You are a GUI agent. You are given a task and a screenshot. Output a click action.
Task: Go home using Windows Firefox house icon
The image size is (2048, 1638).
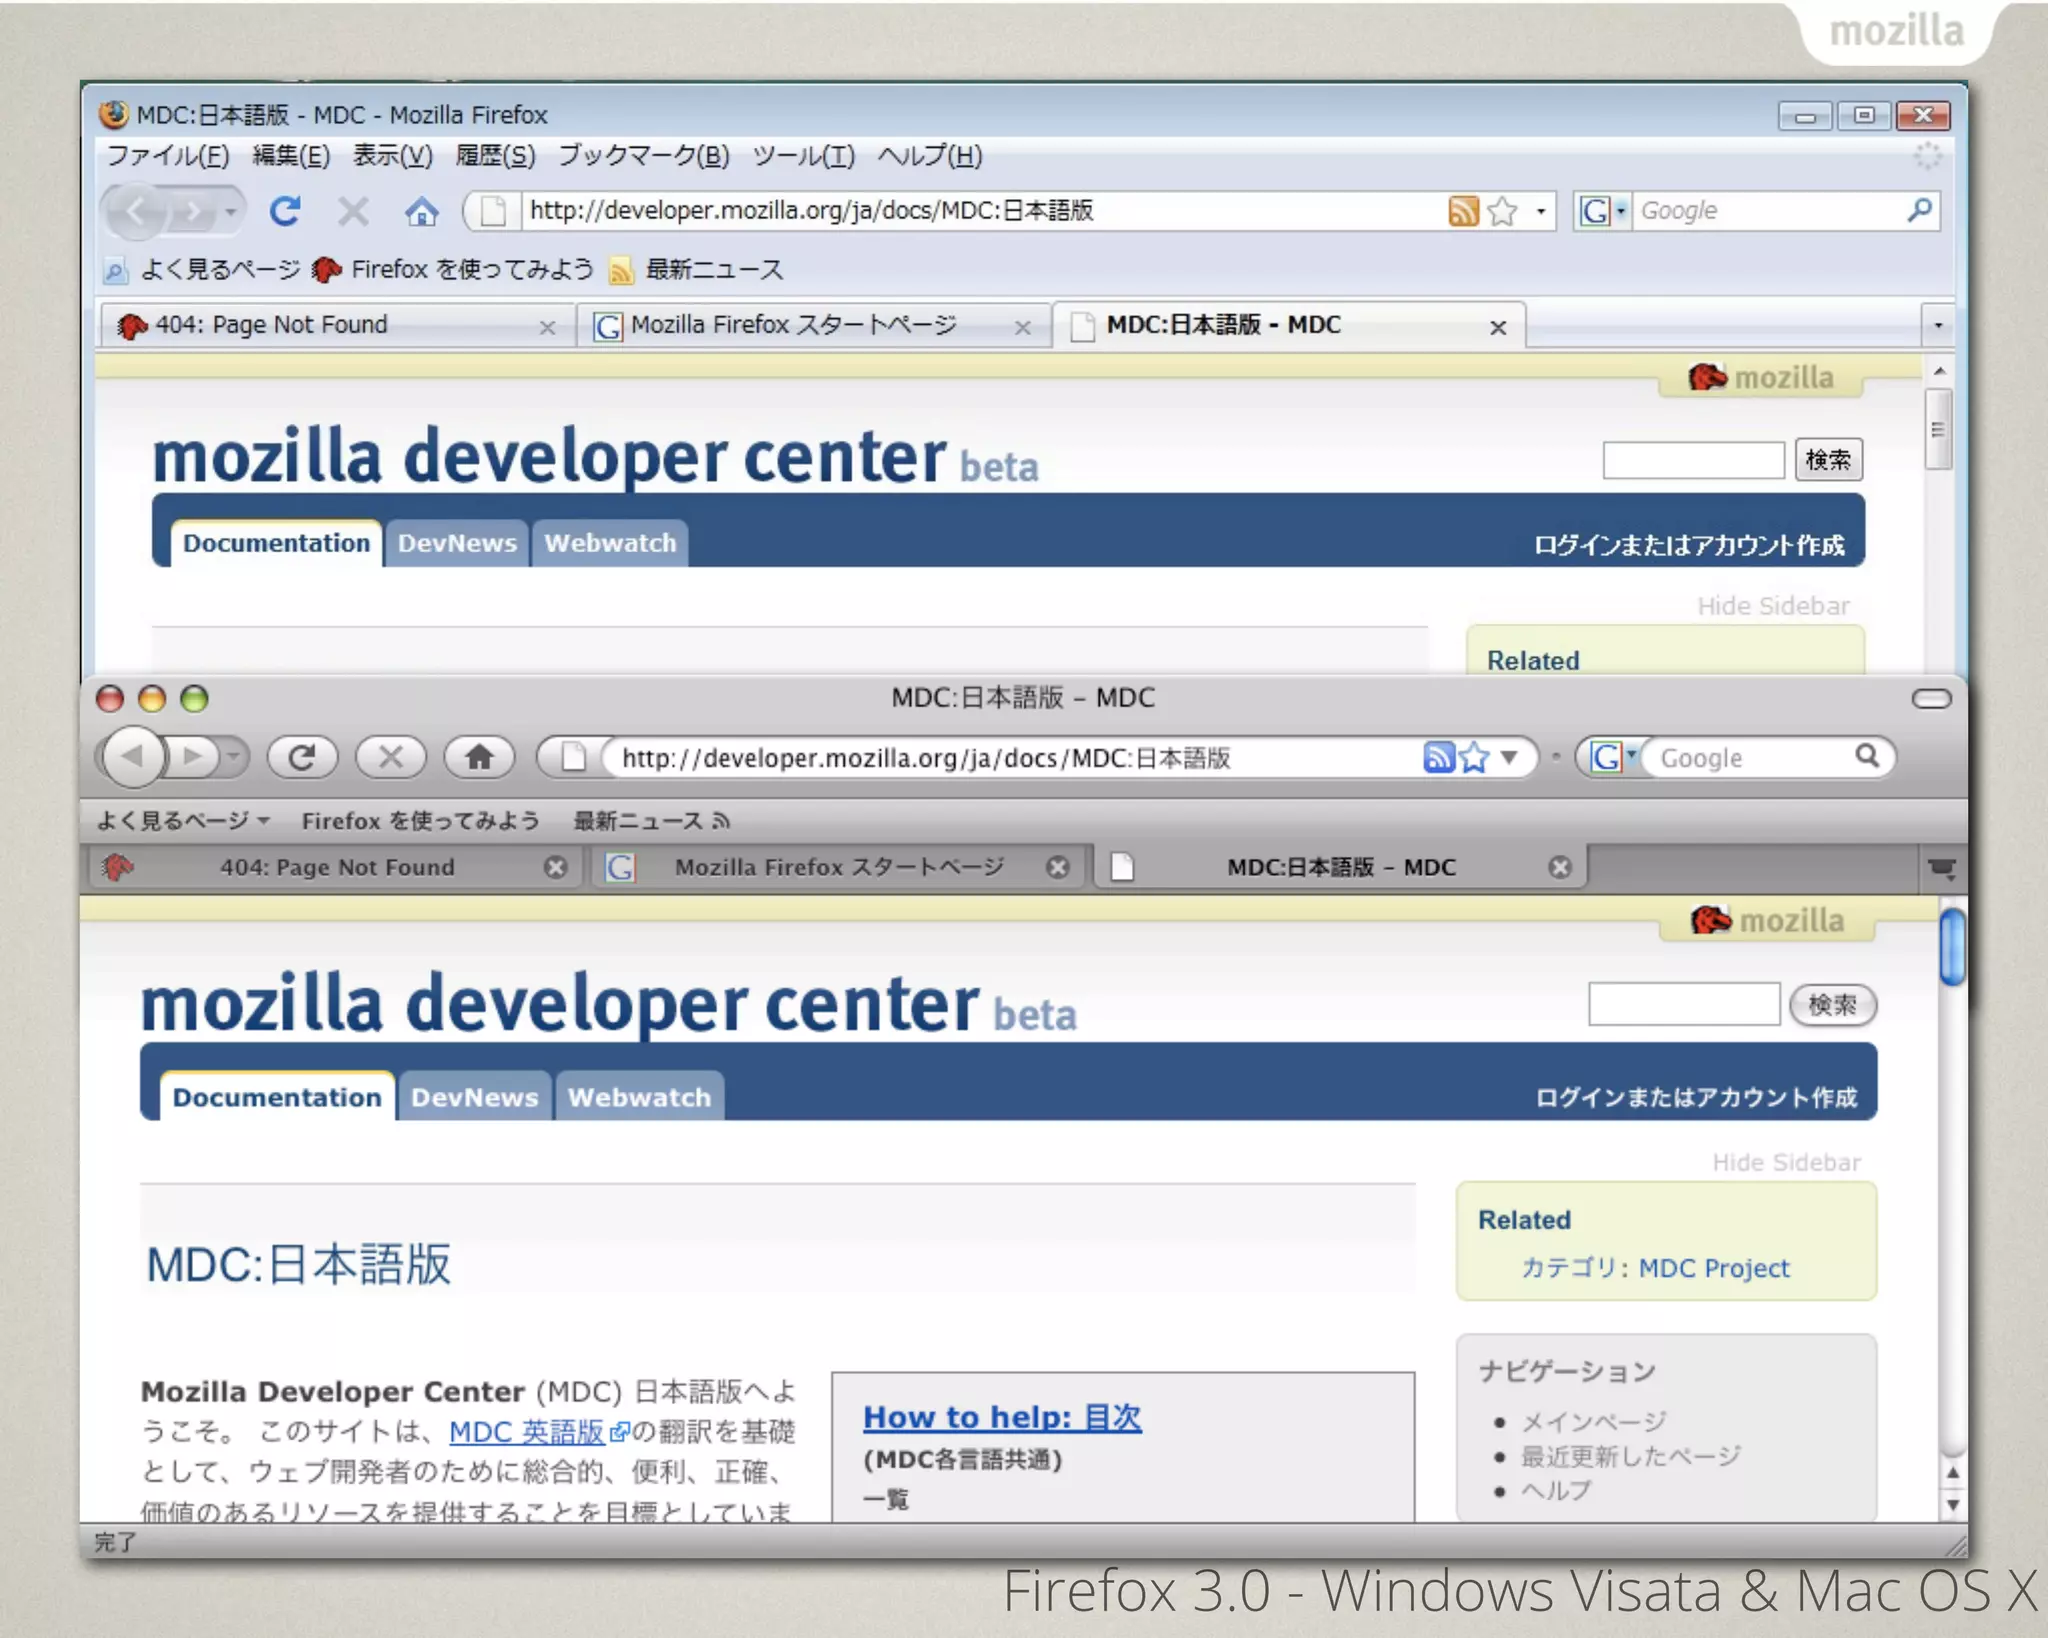[421, 211]
